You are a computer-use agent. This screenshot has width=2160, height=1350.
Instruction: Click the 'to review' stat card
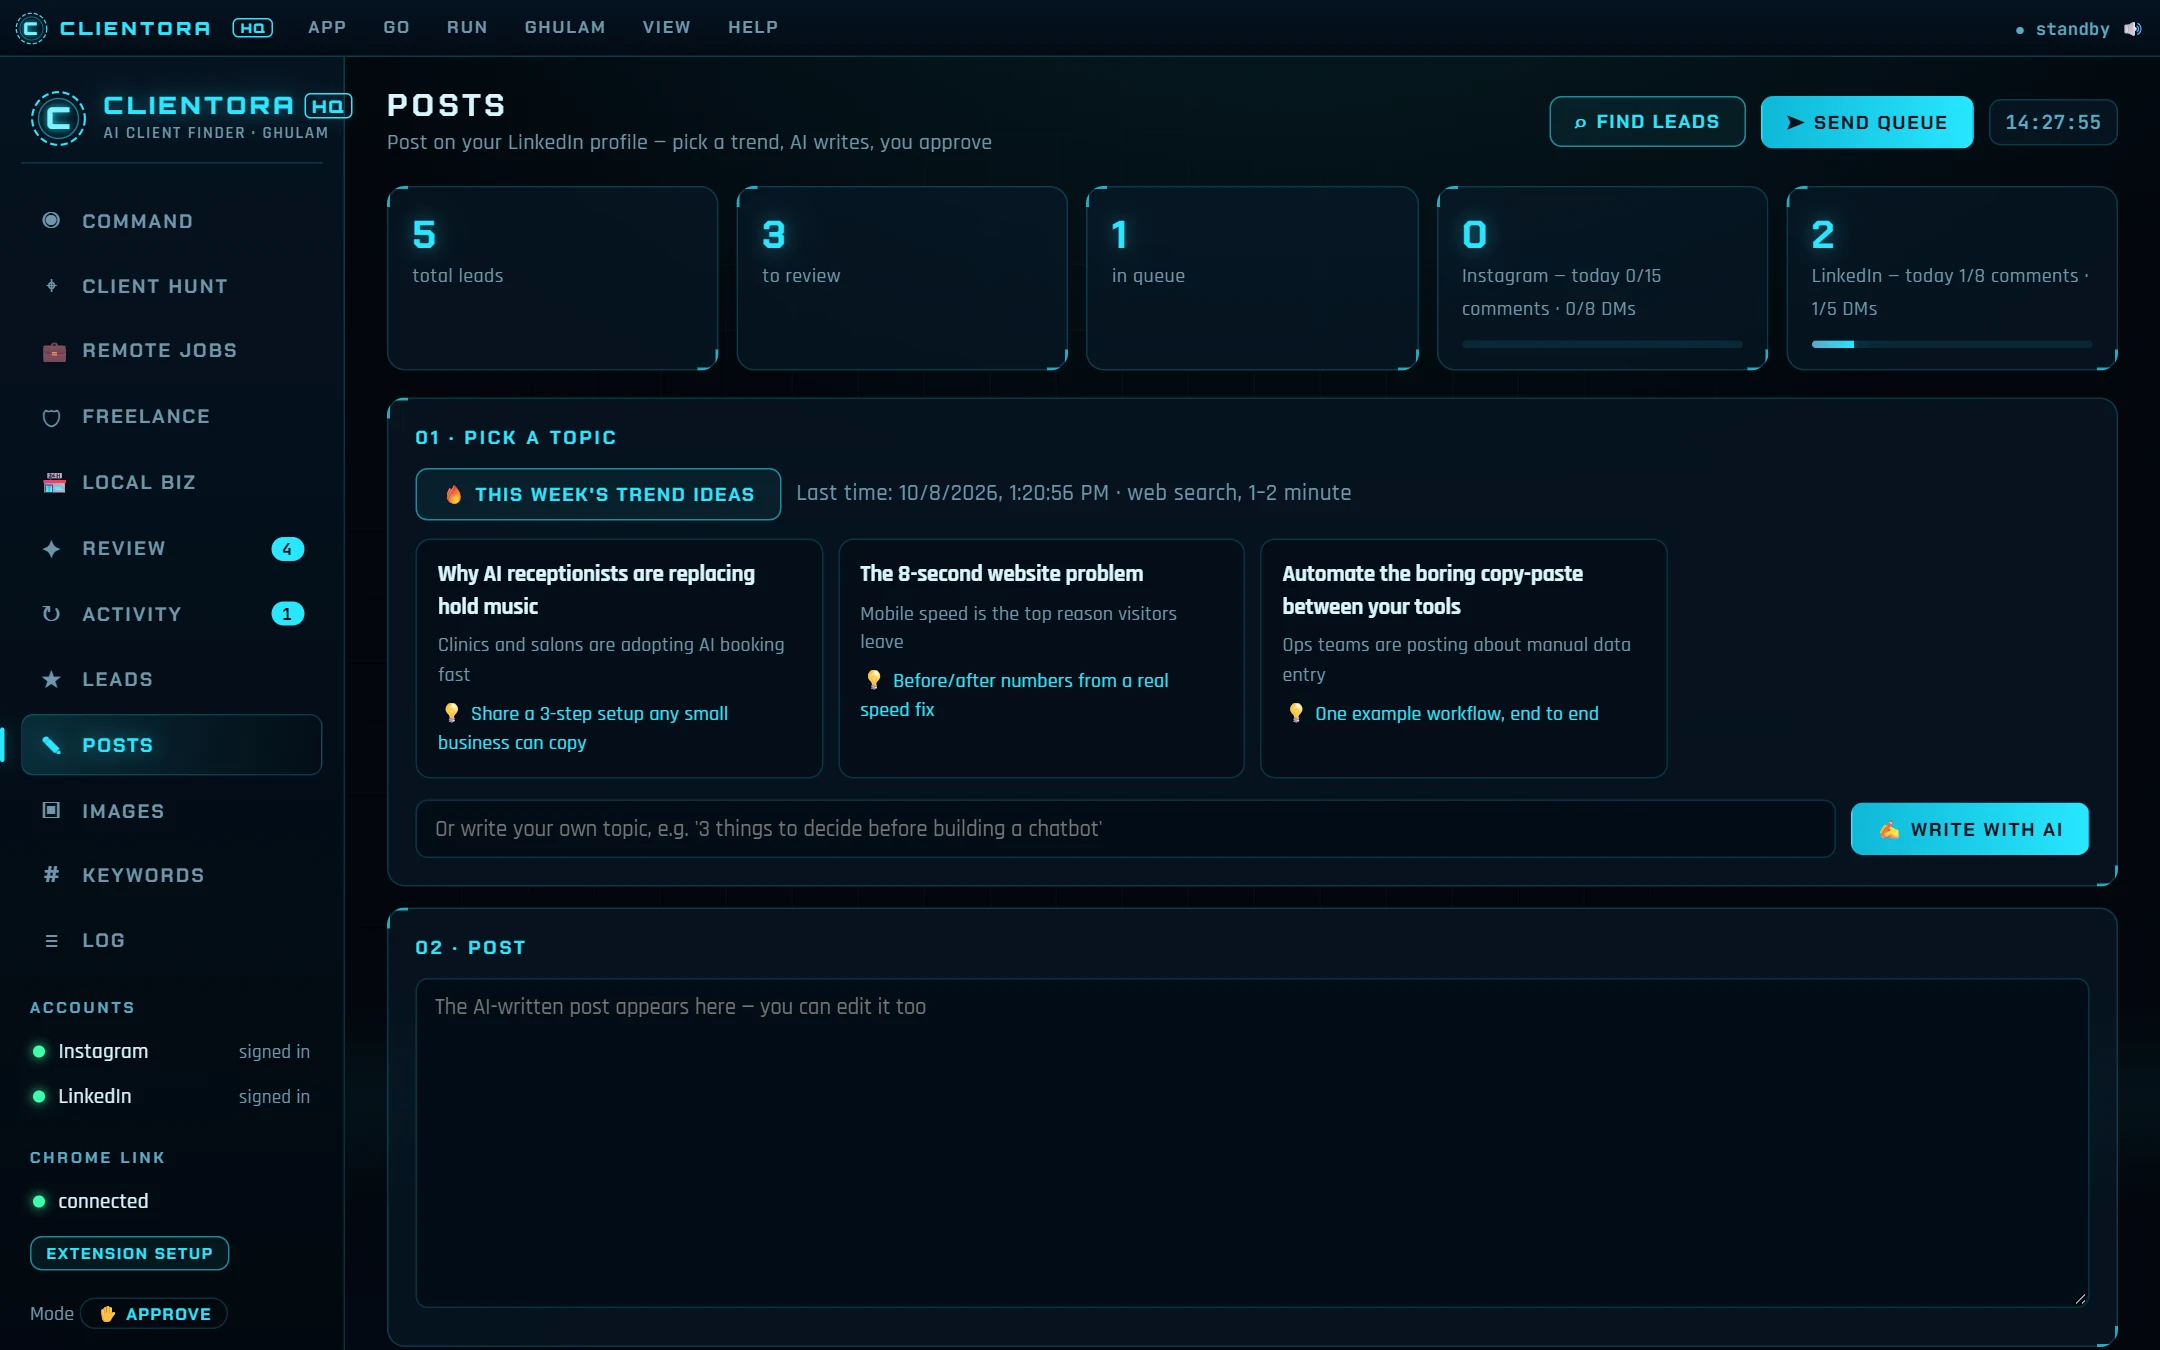902,278
